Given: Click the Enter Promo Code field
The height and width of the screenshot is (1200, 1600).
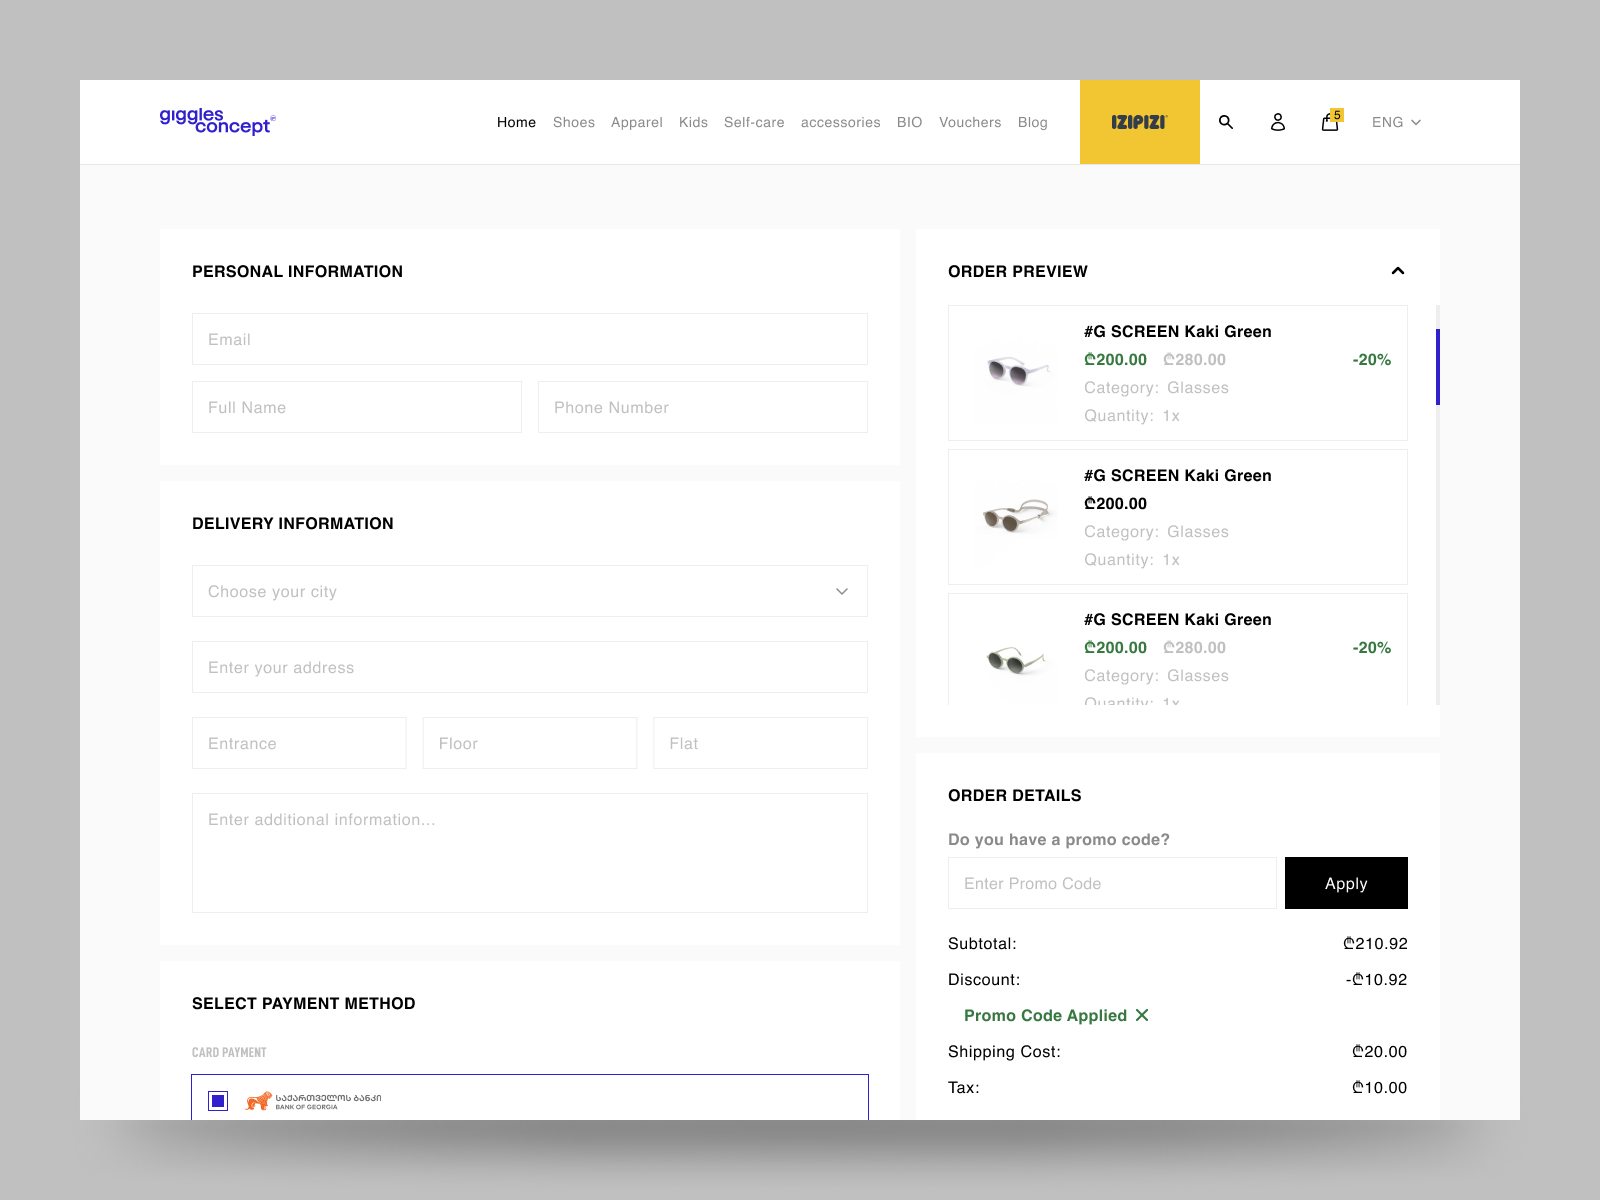Looking at the screenshot, I should [x=1111, y=883].
